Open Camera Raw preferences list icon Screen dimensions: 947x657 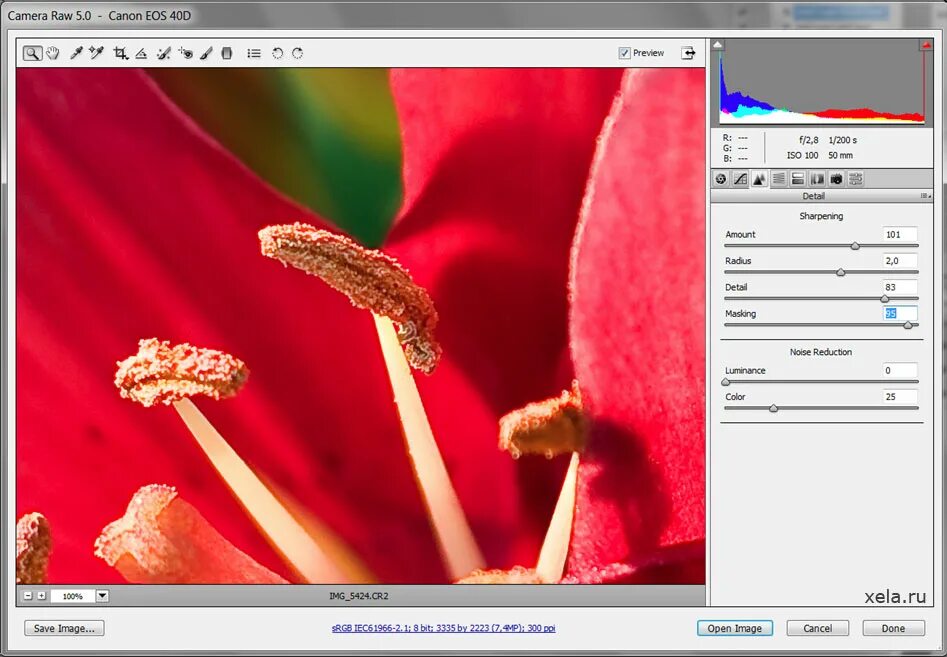tap(254, 53)
